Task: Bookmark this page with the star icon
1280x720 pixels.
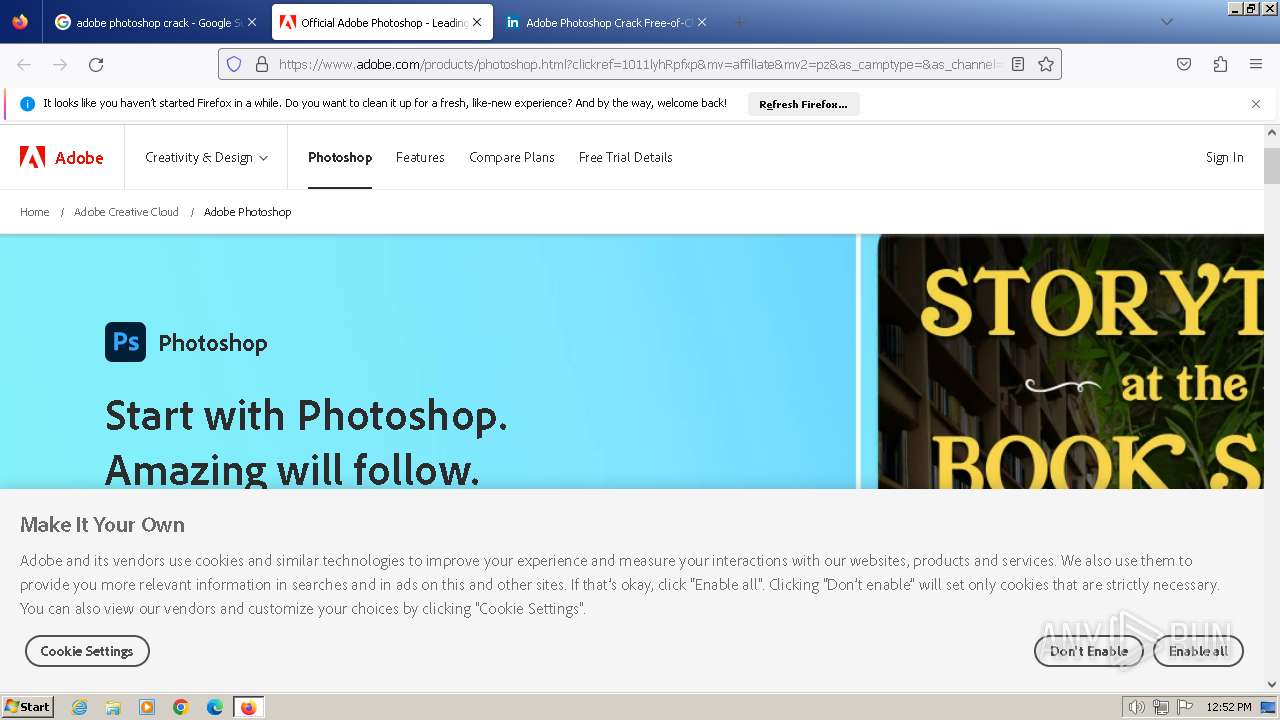Action: point(1046,64)
